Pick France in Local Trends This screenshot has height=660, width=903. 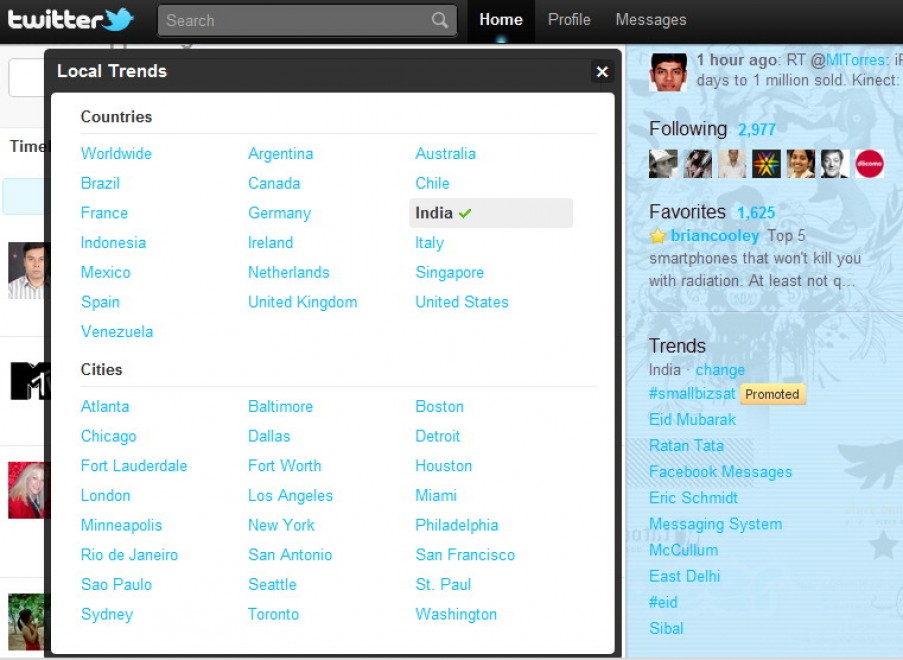coord(104,213)
